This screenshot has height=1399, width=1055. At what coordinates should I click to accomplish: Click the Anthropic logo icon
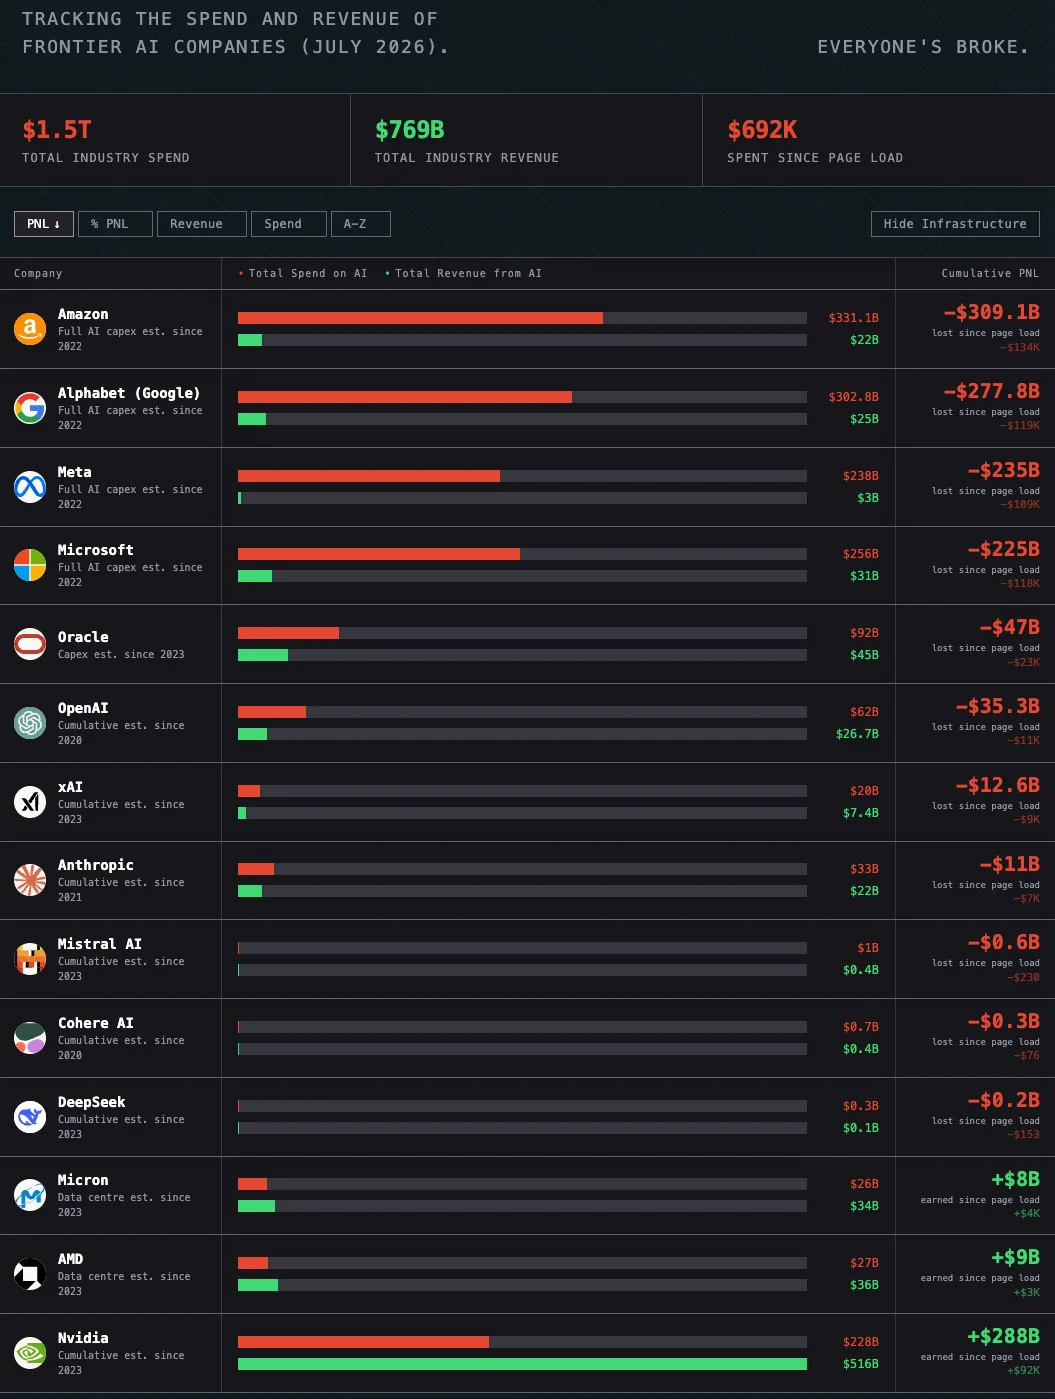click(30, 880)
